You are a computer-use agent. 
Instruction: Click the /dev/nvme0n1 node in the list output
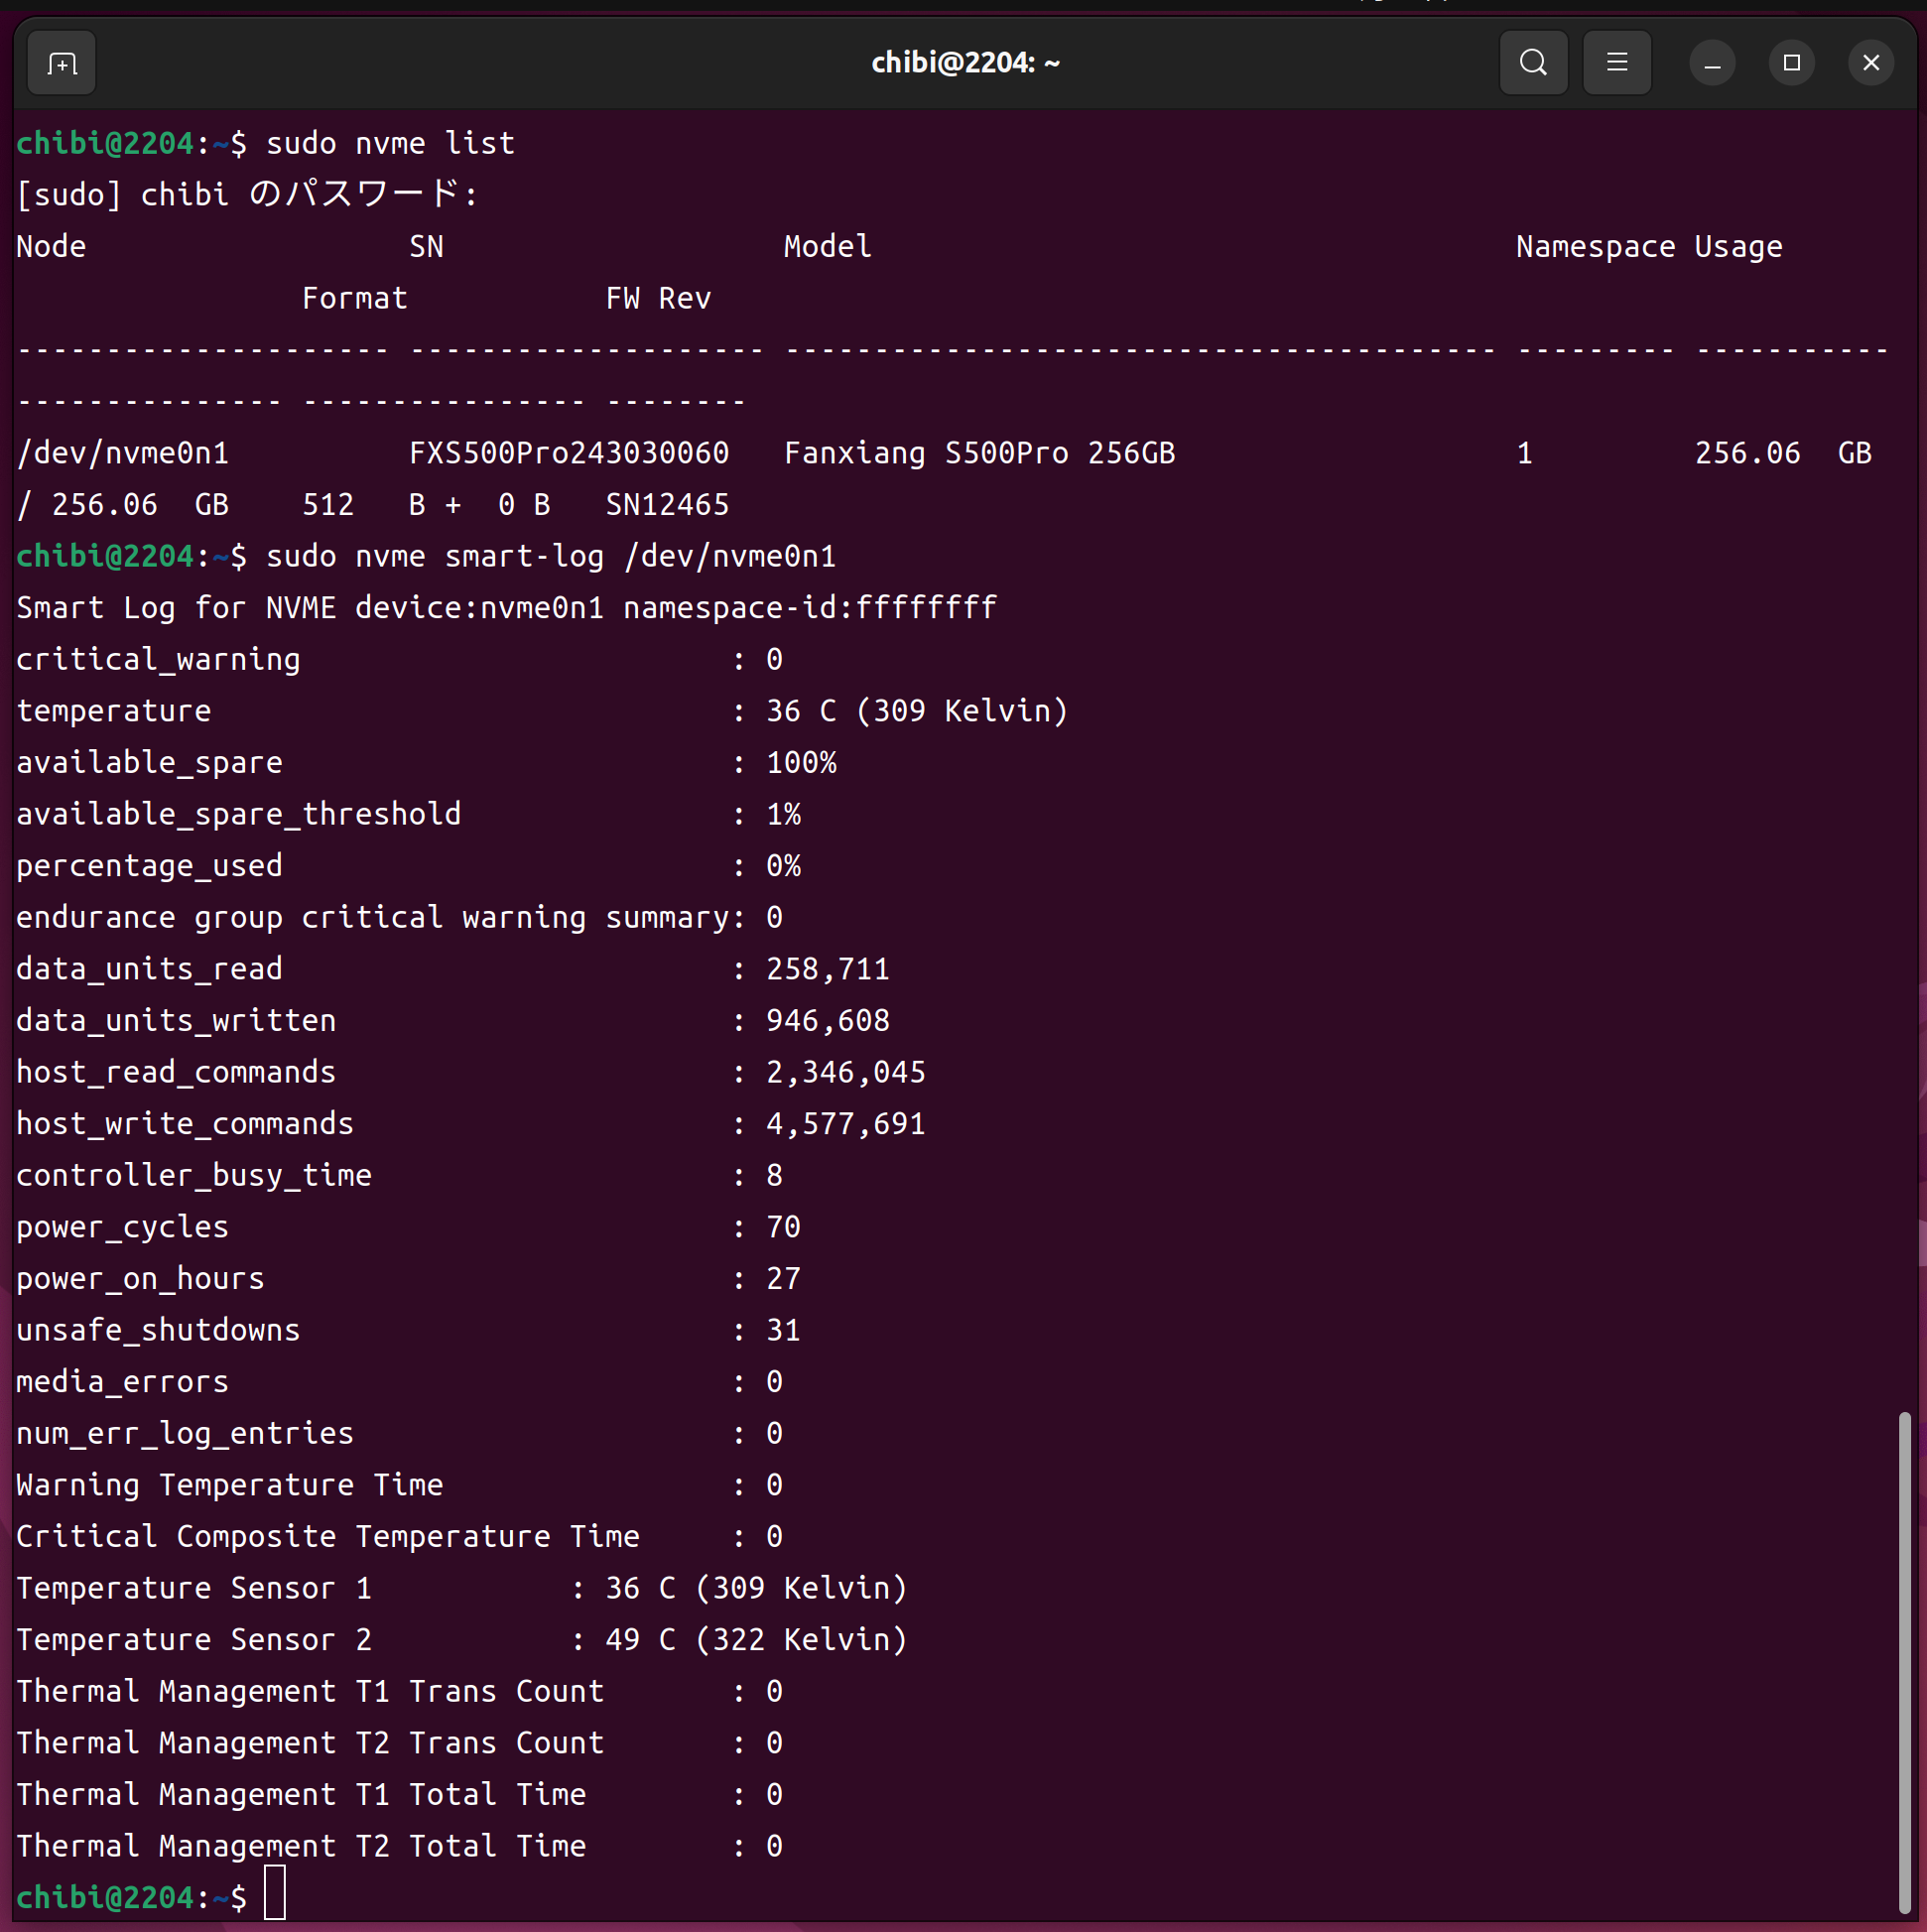pos(122,453)
